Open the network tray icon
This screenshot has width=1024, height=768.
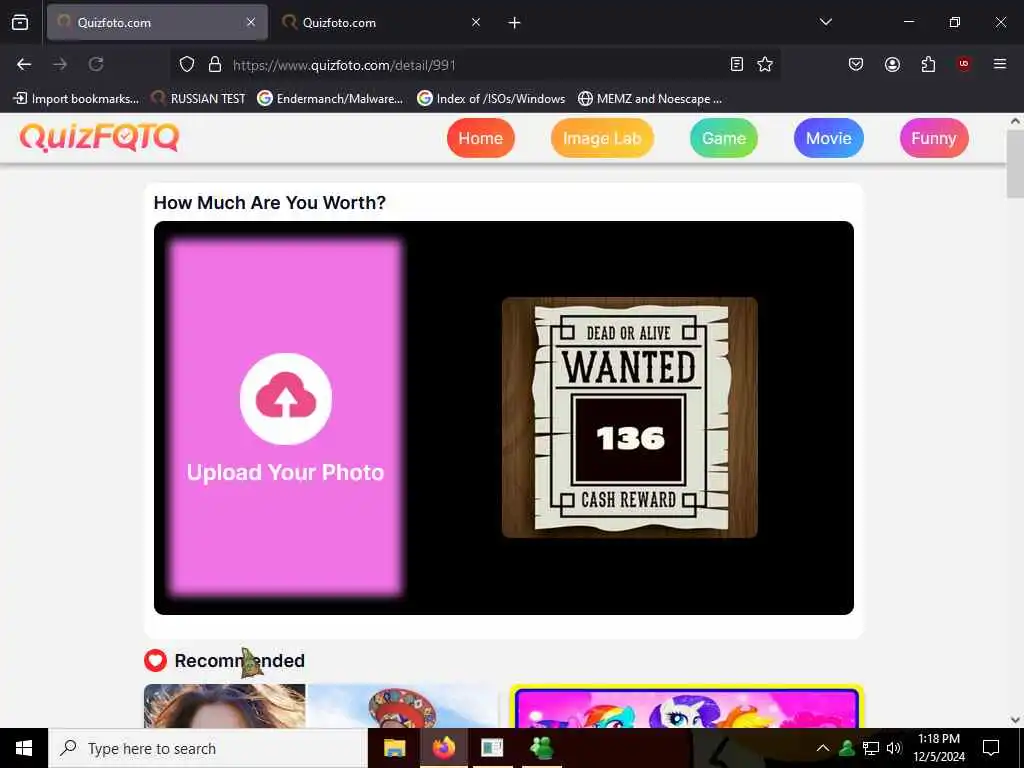(x=871, y=748)
